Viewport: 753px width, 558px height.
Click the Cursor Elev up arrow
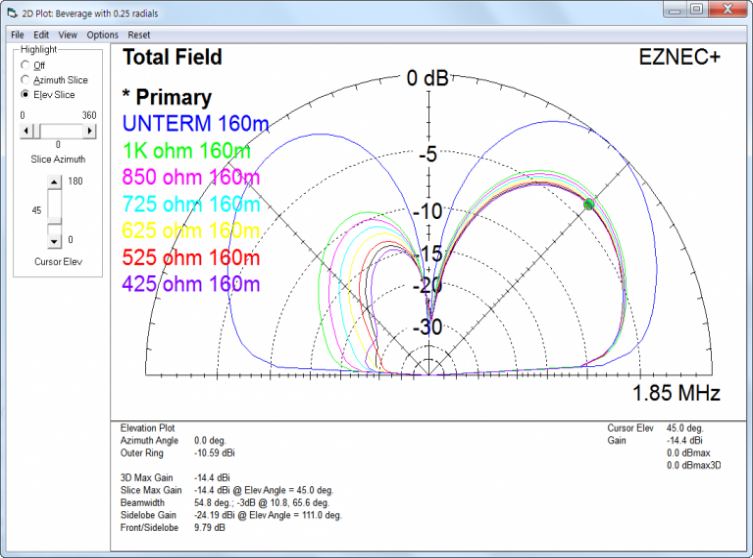(x=55, y=181)
